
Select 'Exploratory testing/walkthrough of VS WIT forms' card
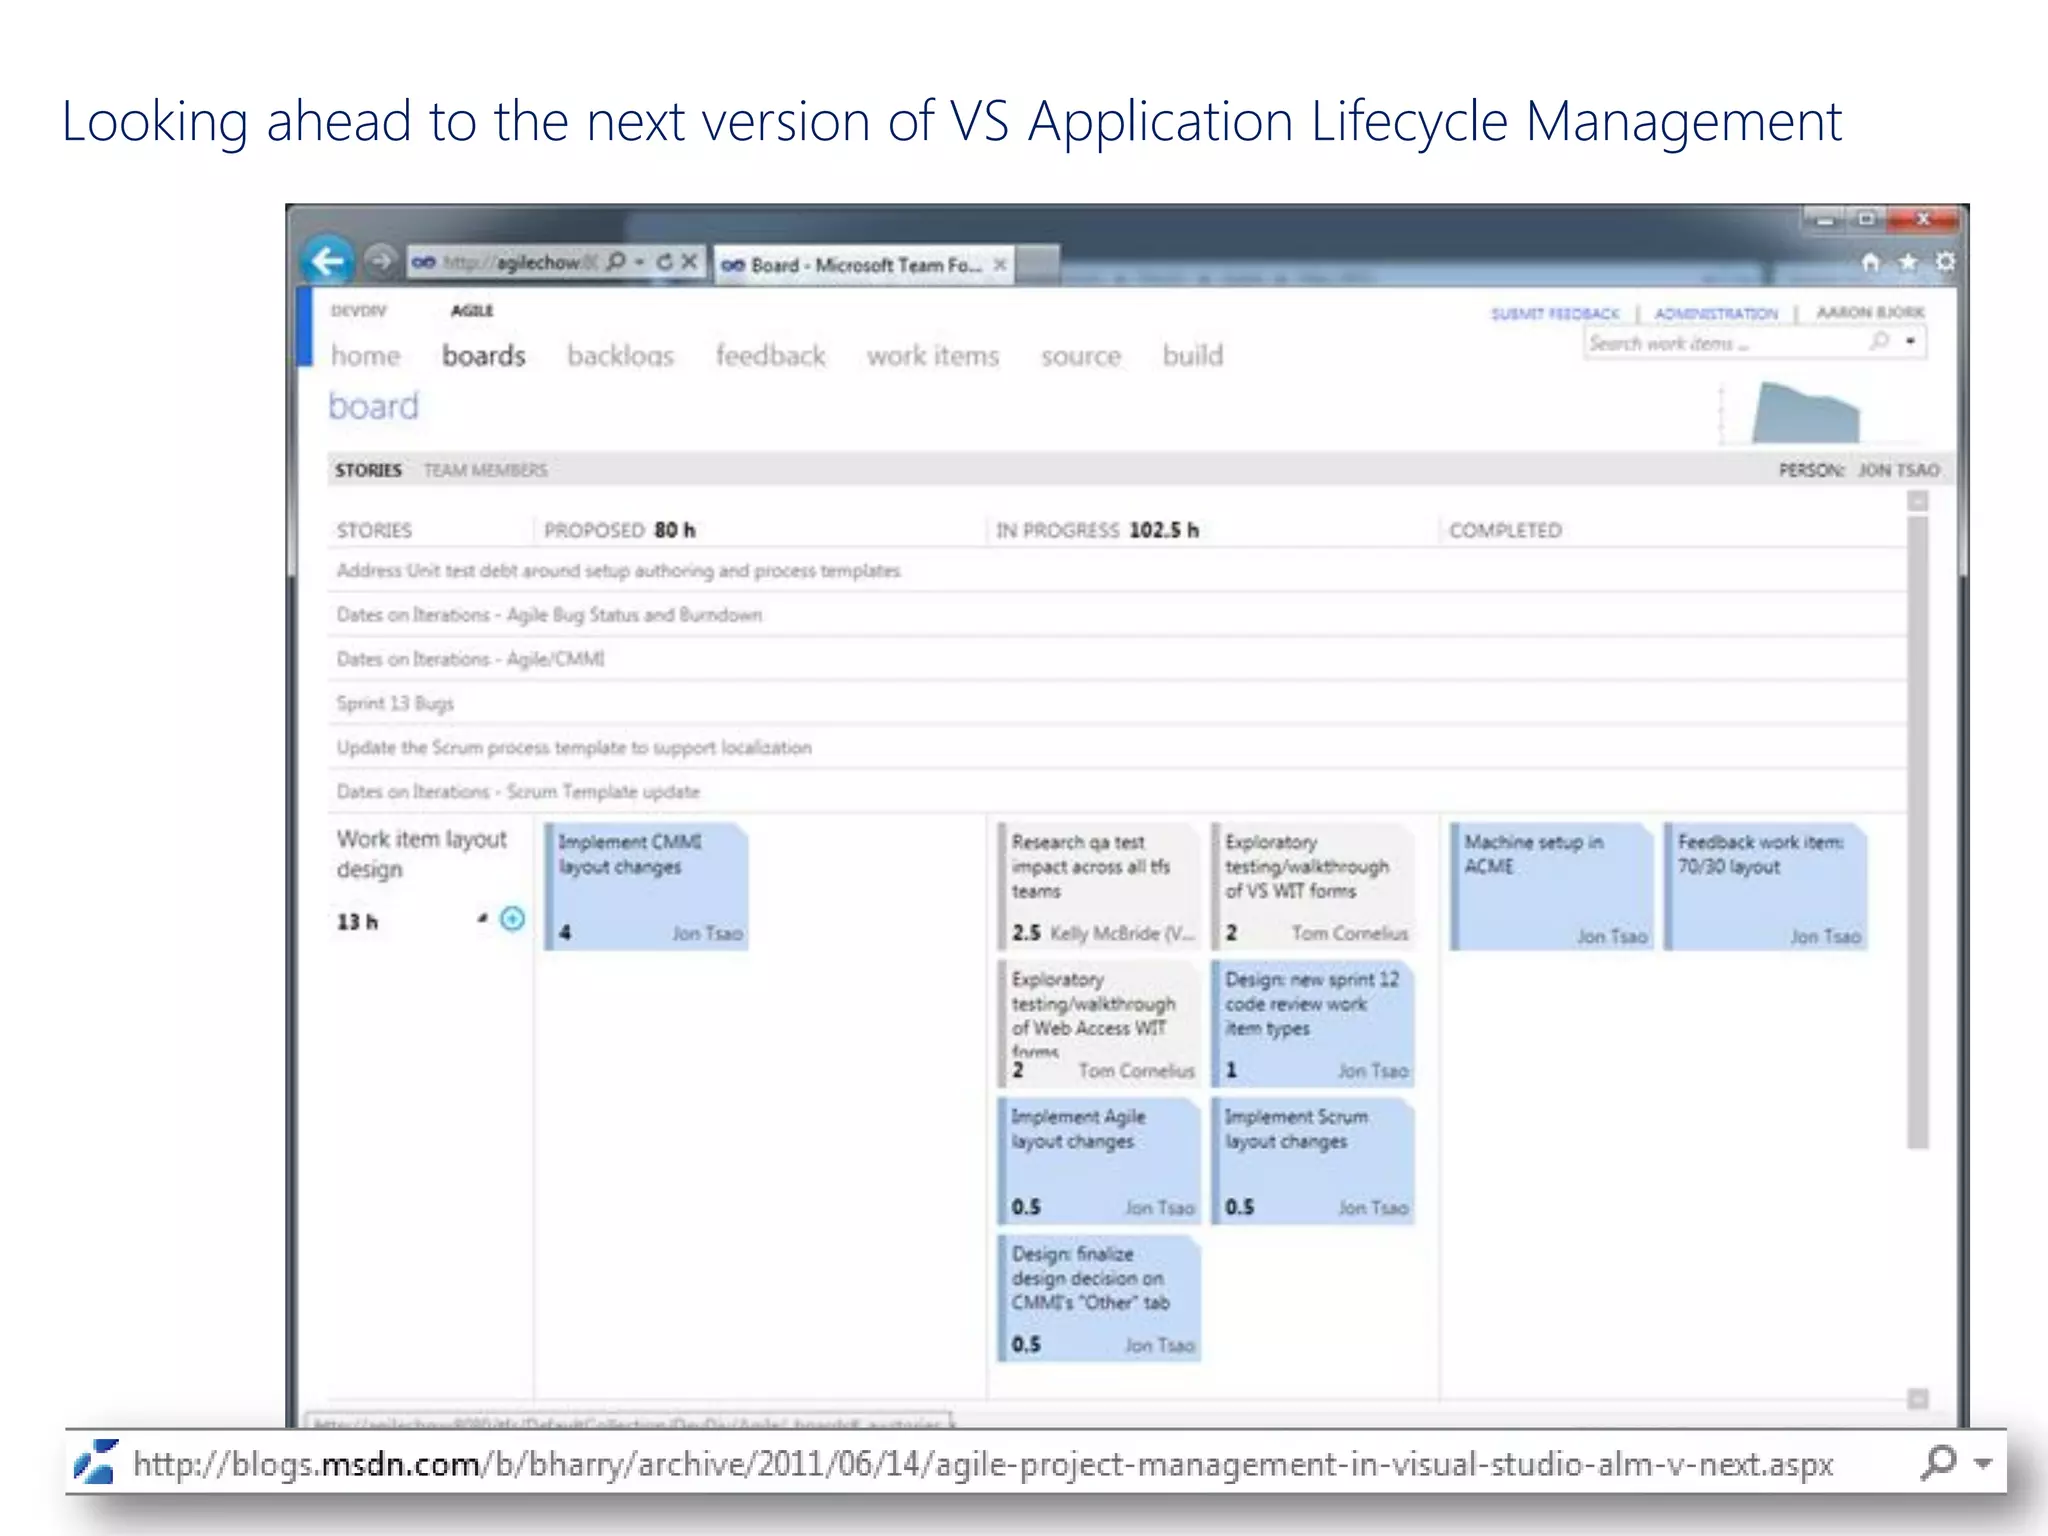(1313, 886)
